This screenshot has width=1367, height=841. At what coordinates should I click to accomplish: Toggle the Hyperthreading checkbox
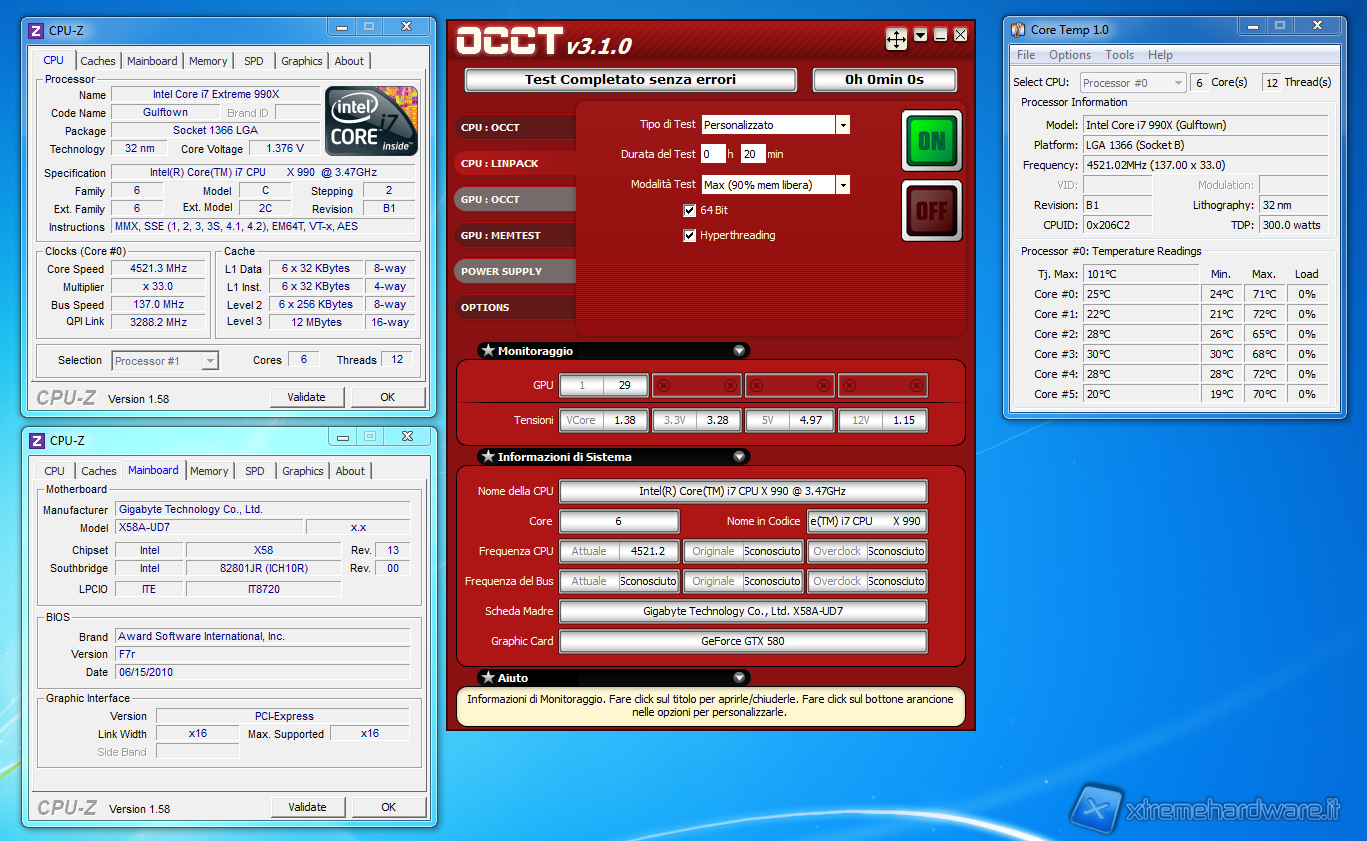[x=689, y=236]
